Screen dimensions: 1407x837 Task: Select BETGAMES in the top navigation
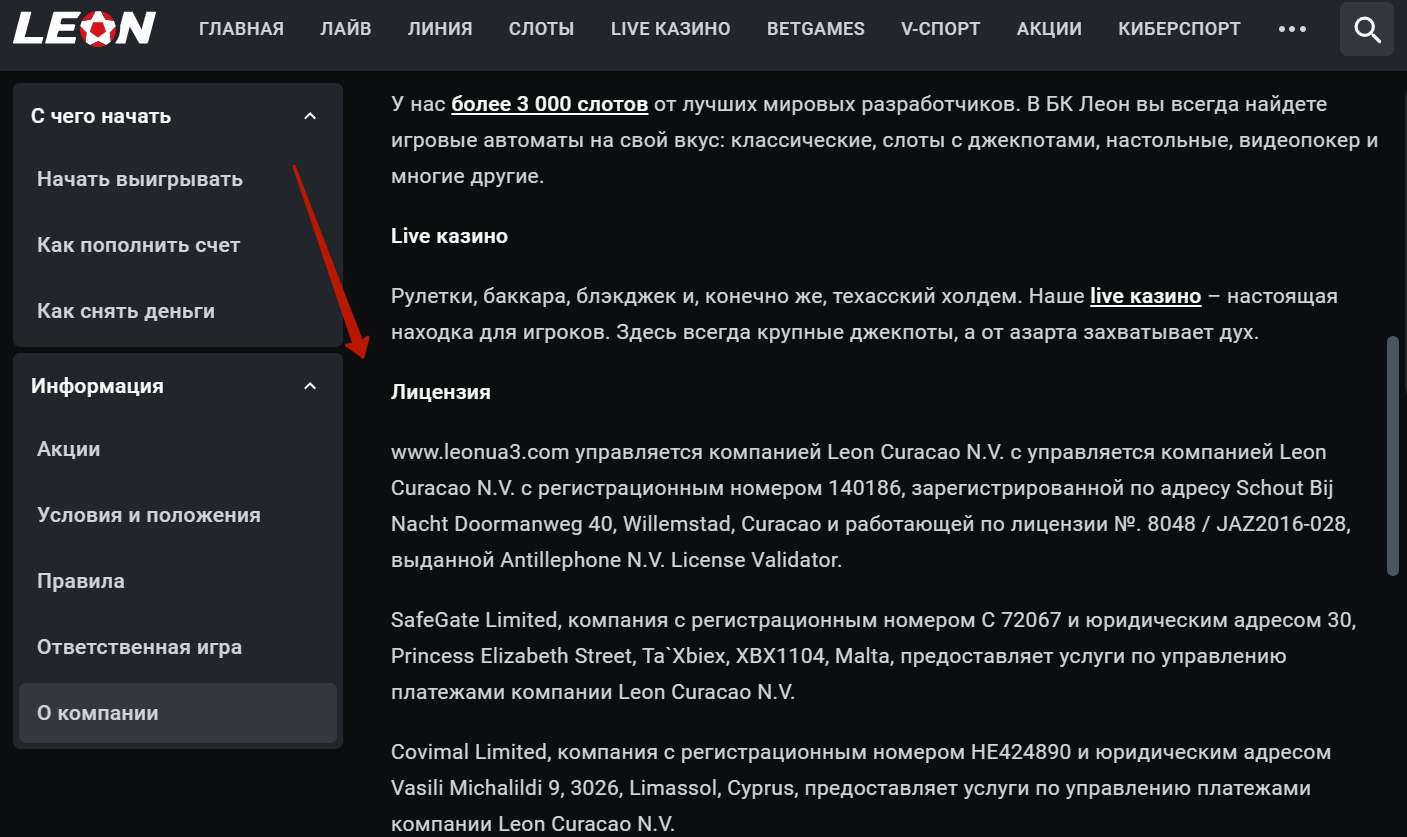pos(815,28)
